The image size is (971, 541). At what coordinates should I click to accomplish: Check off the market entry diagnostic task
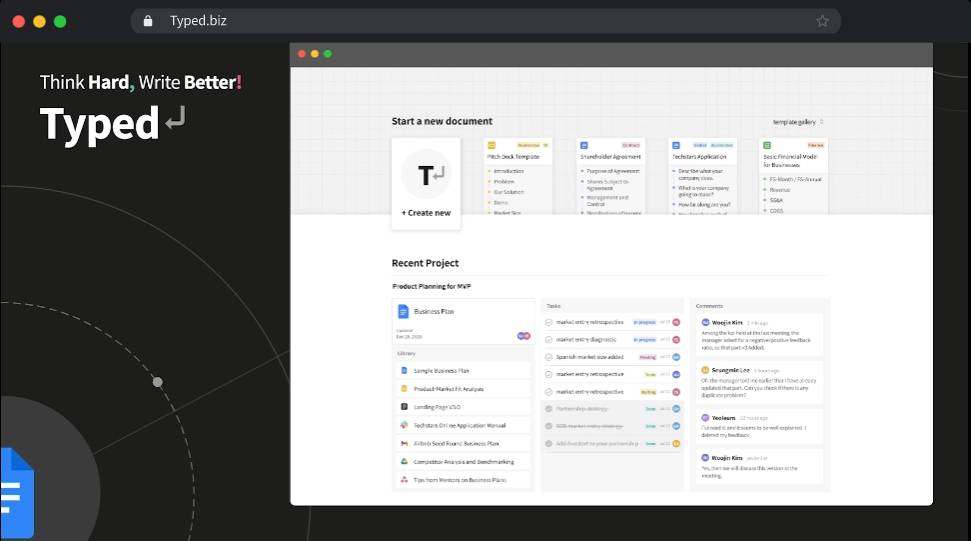pos(549,339)
